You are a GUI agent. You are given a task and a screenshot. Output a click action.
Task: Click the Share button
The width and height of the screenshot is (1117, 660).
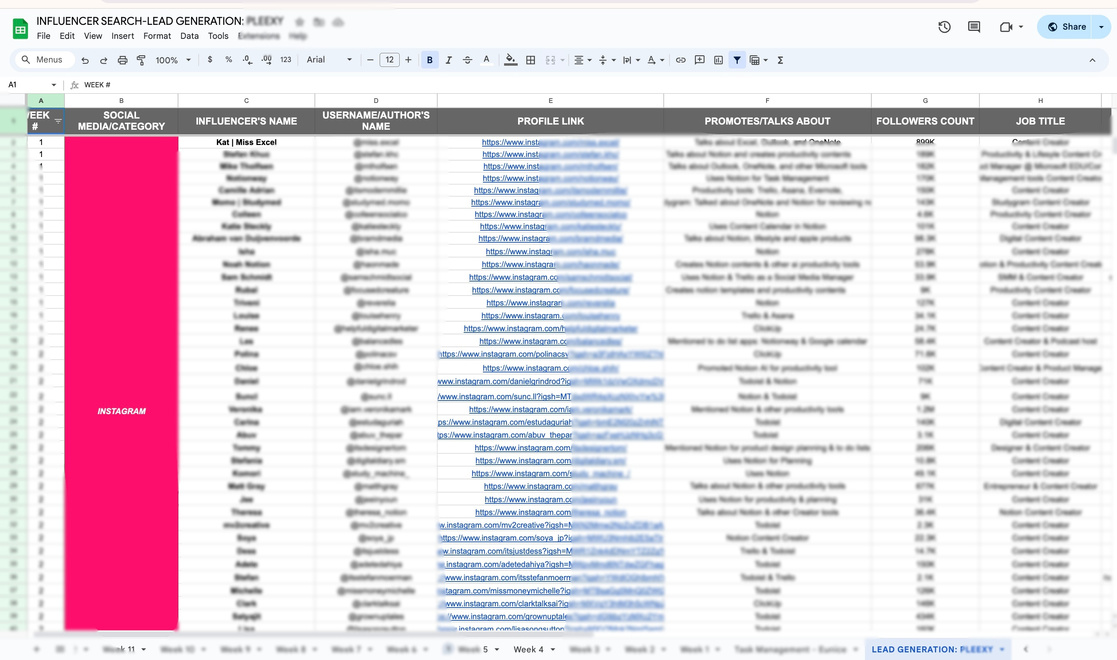click(1066, 27)
